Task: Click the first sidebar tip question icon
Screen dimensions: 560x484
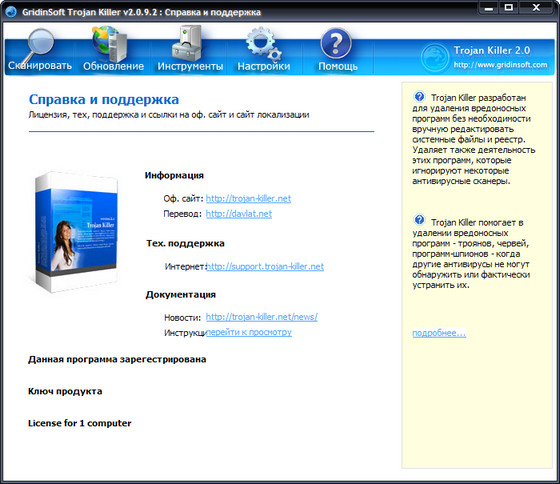Action: [419, 96]
